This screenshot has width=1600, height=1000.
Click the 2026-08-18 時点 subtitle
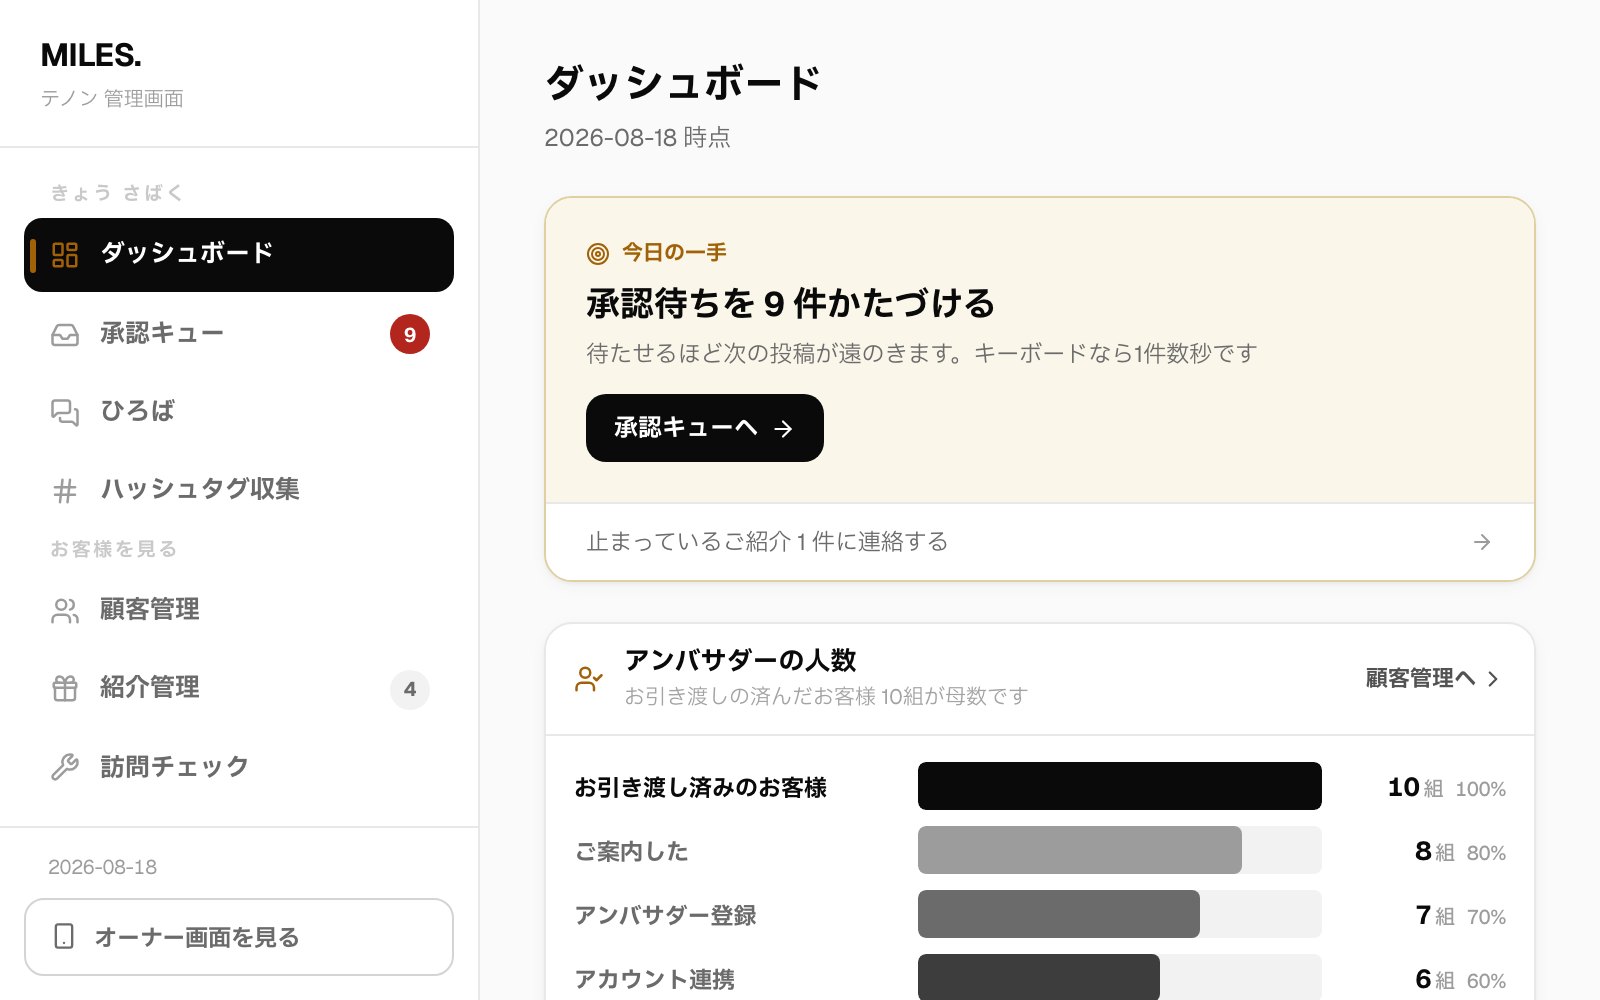click(x=637, y=137)
